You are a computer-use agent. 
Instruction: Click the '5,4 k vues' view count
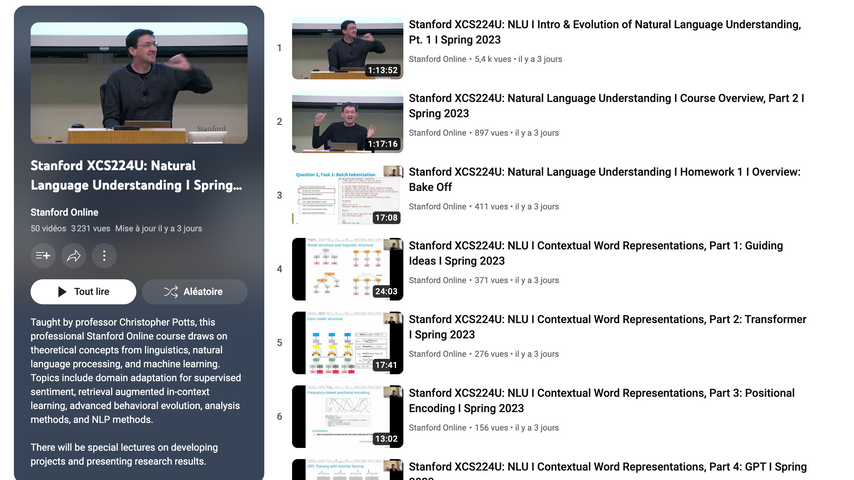point(492,59)
